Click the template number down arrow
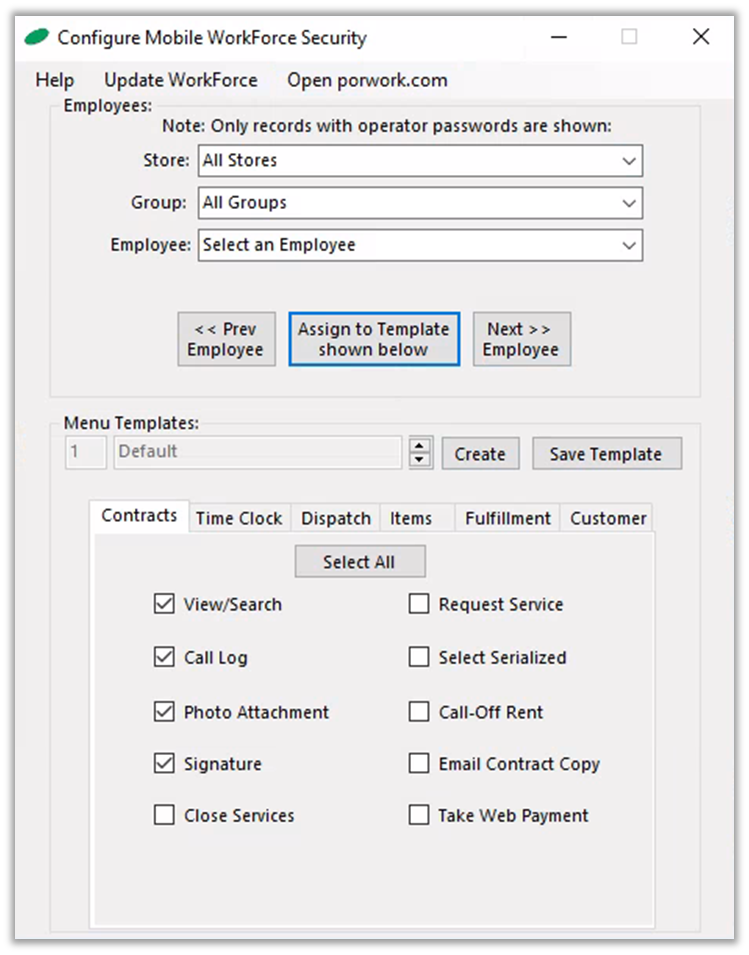 click(421, 460)
